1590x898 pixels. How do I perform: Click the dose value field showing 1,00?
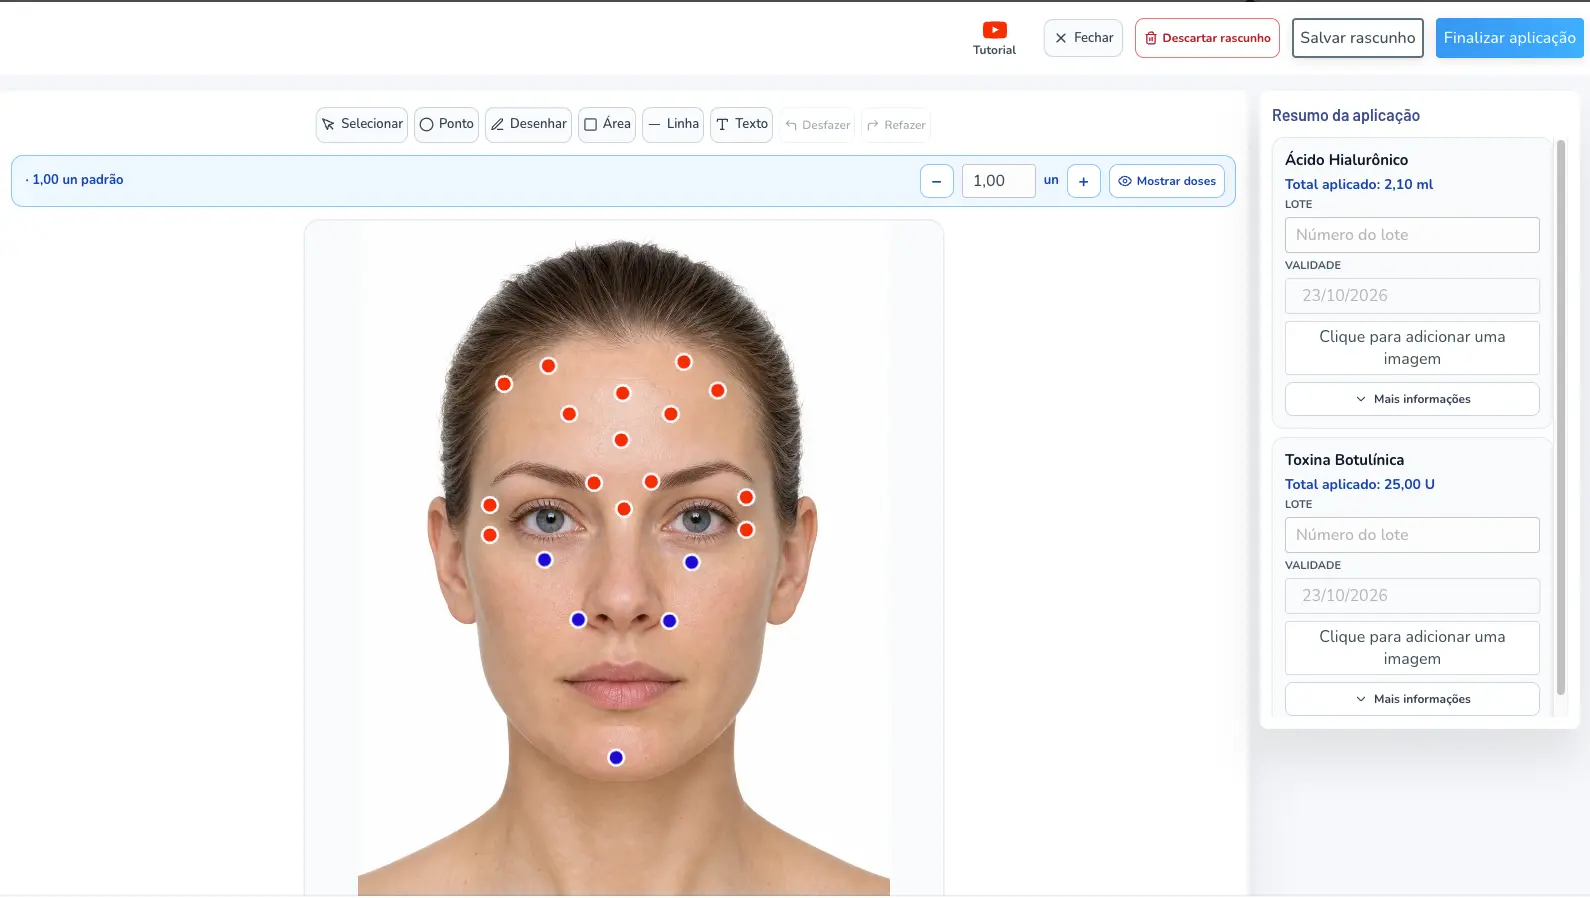click(x=998, y=181)
